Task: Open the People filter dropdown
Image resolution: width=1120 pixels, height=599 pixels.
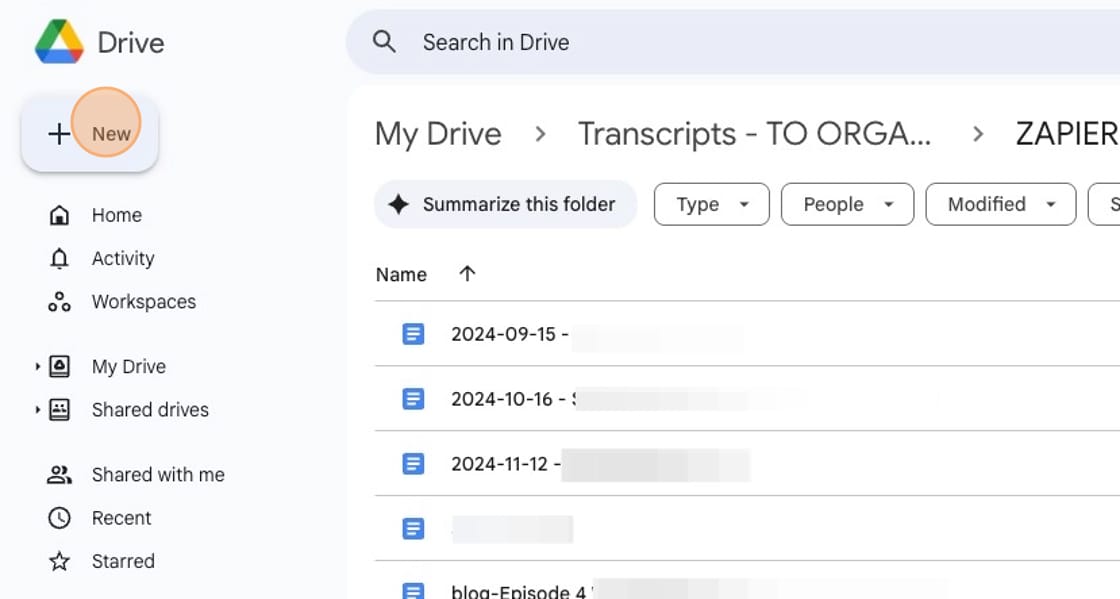Action: pyautogui.click(x=847, y=204)
